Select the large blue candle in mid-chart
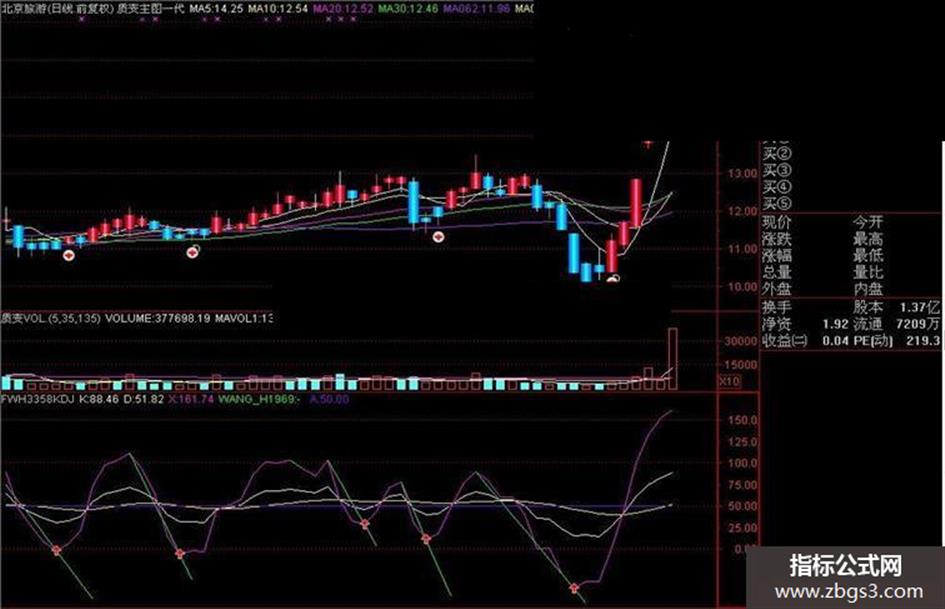This screenshot has width=945, height=609. click(413, 203)
